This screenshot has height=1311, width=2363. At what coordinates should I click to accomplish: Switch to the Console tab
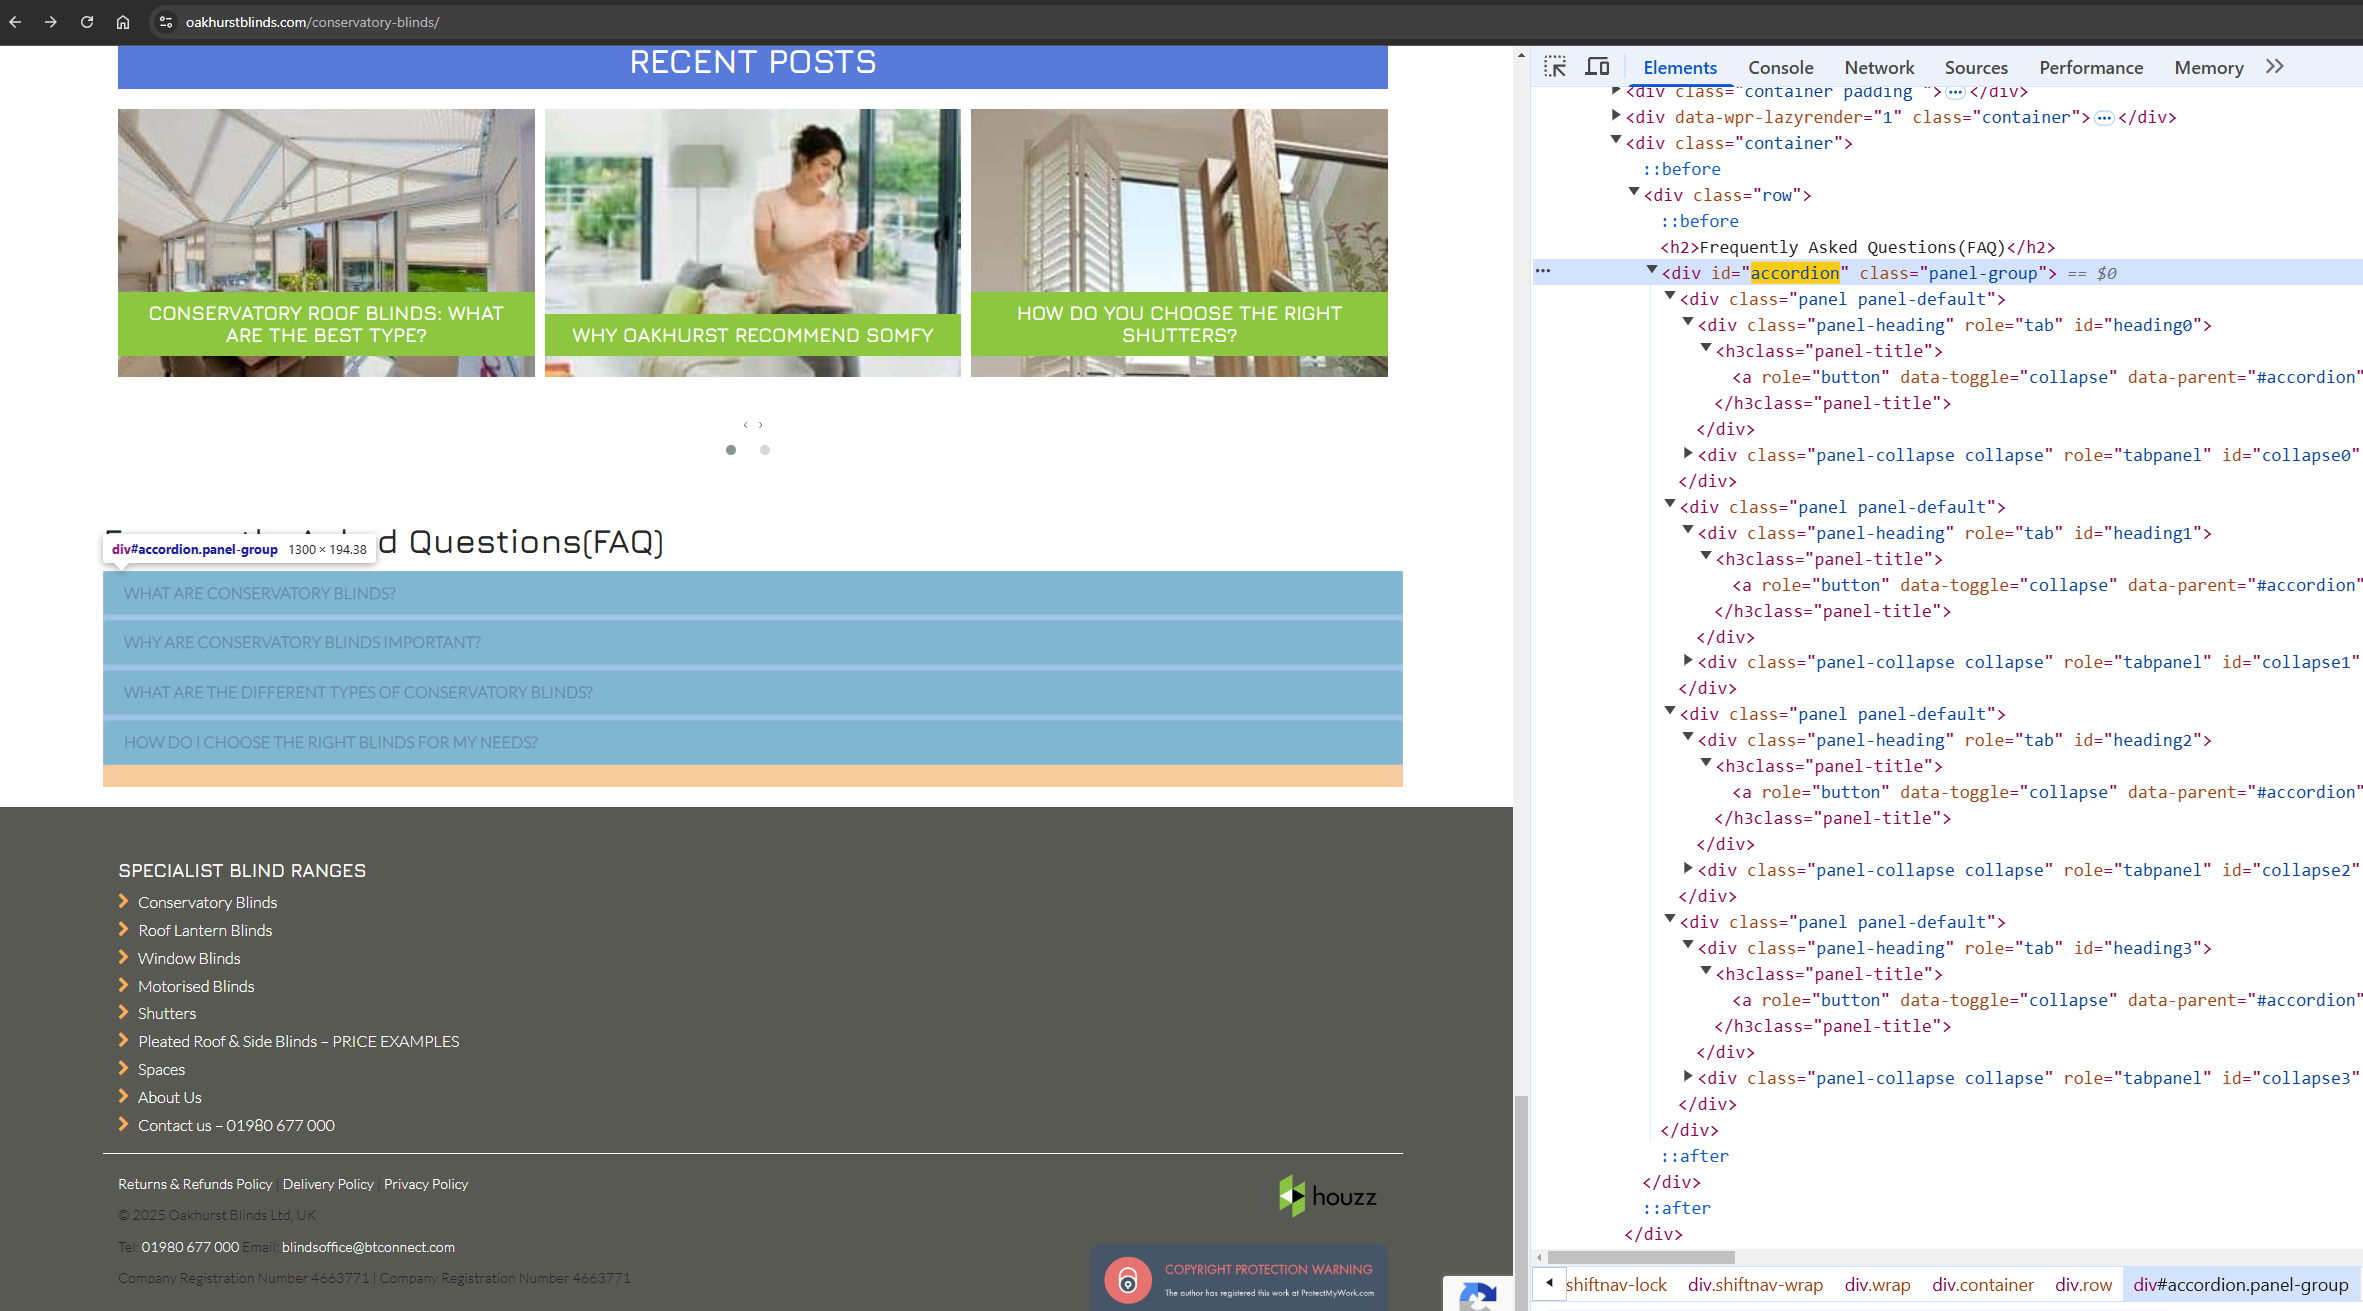pyautogui.click(x=1781, y=67)
